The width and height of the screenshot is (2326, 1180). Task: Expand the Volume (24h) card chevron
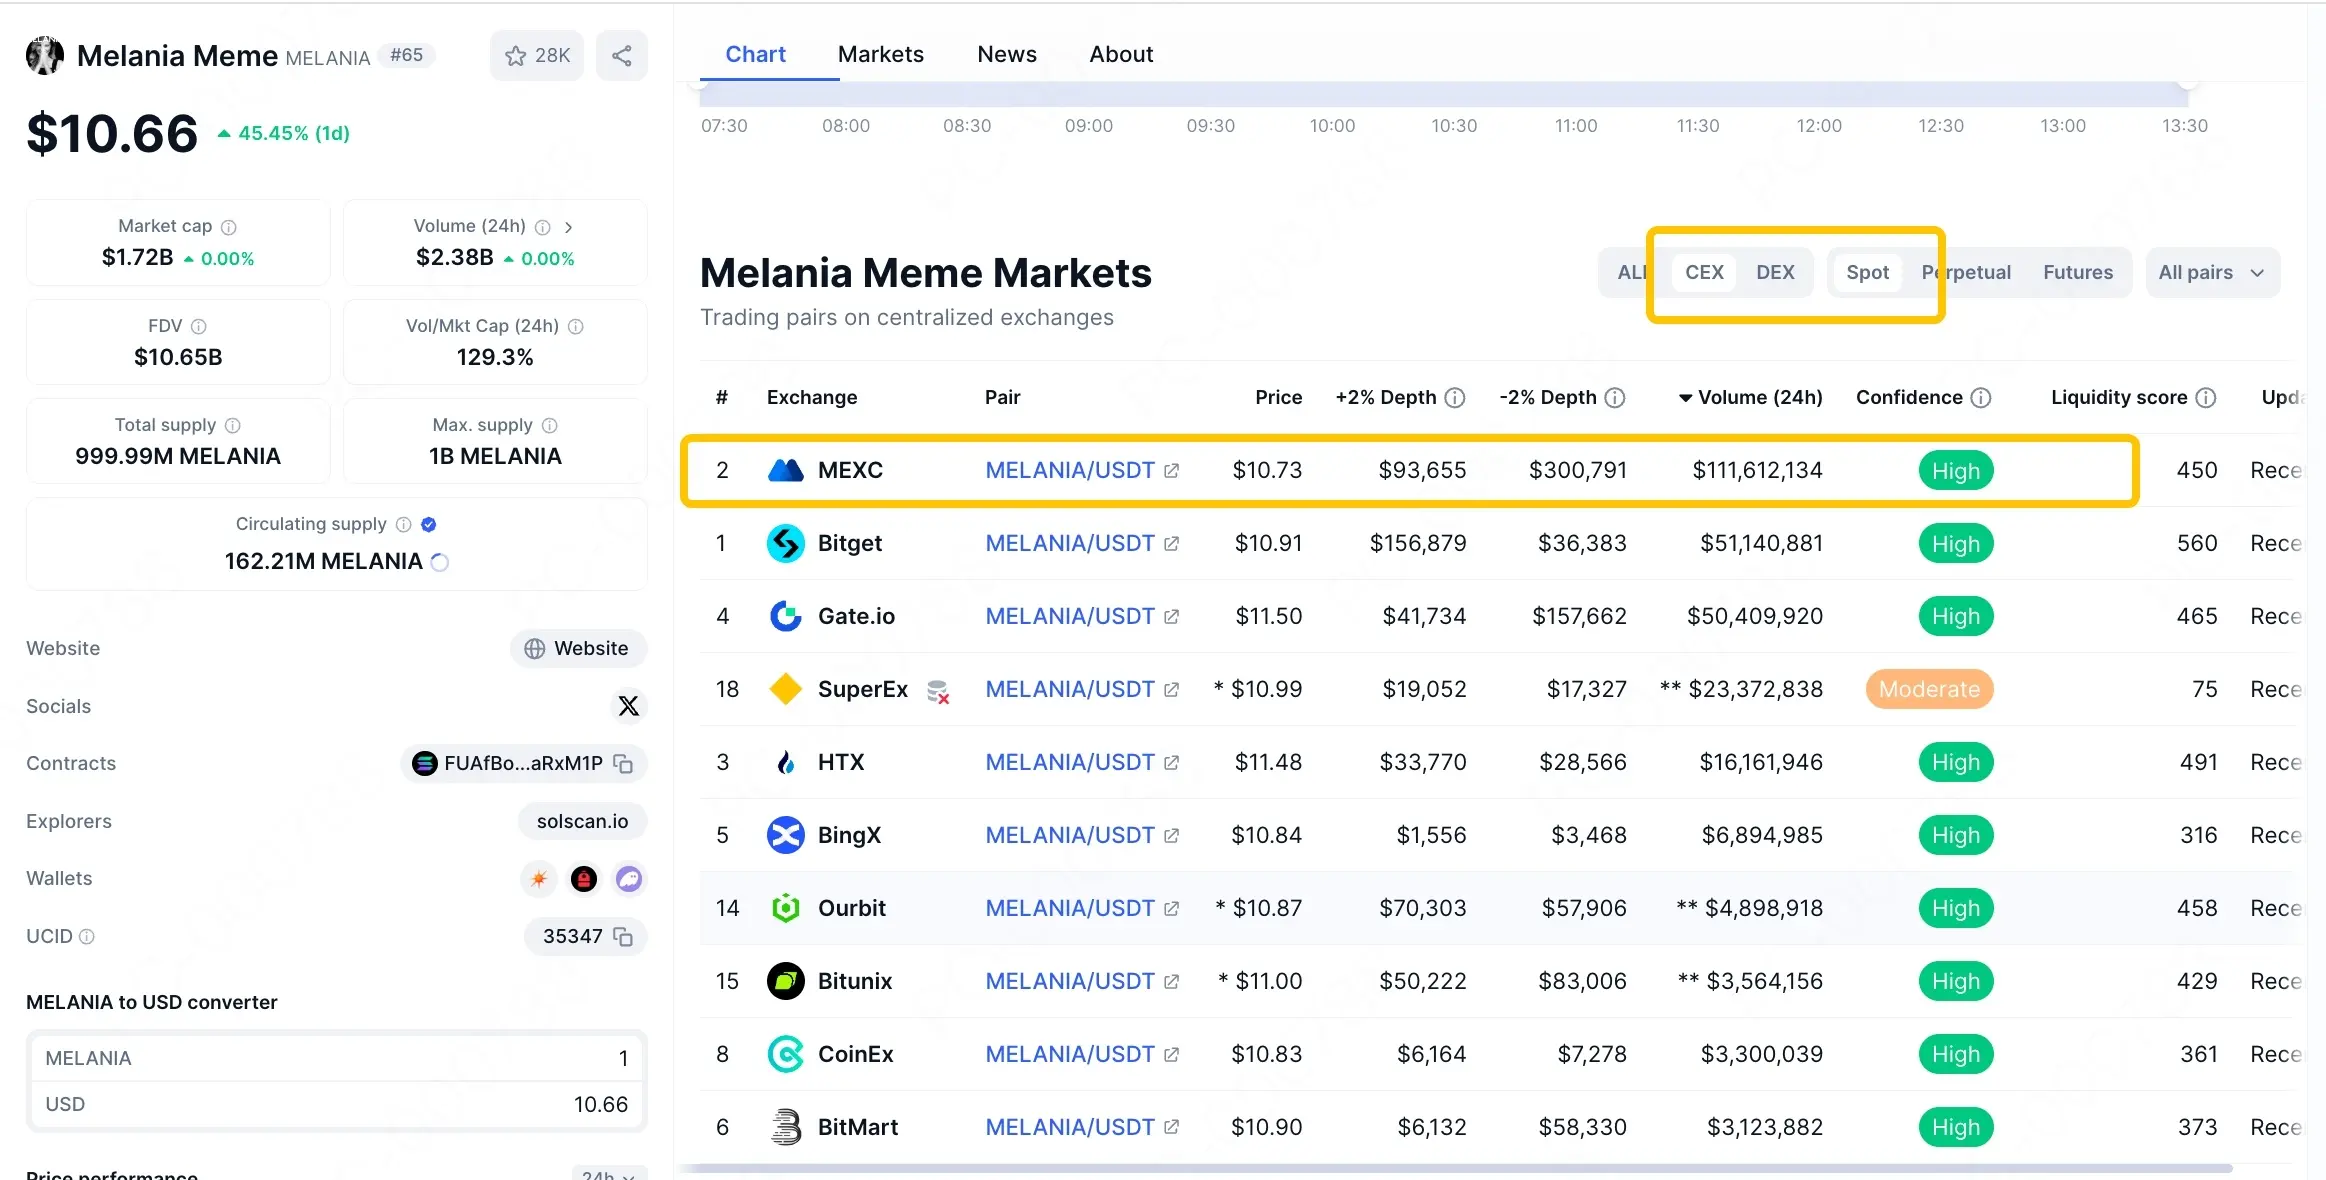click(568, 227)
